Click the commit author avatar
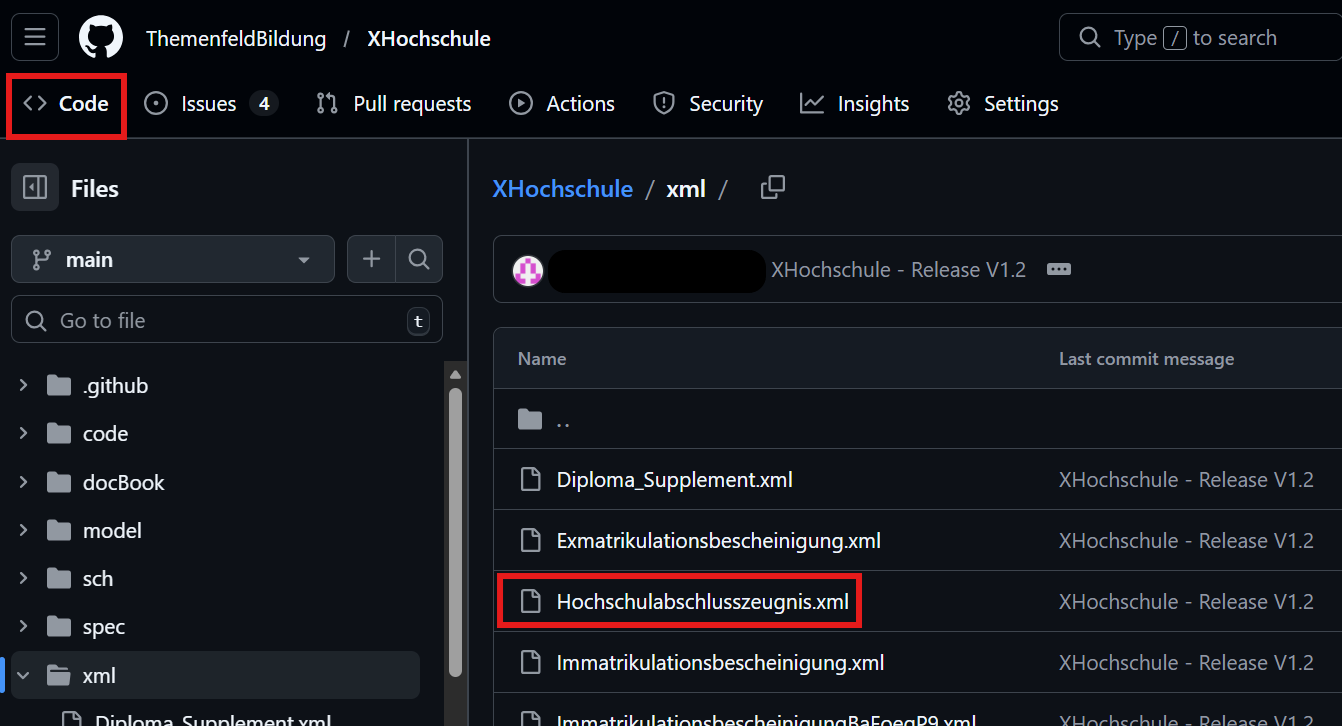This screenshot has height=726, width=1342. pyautogui.click(x=528, y=270)
